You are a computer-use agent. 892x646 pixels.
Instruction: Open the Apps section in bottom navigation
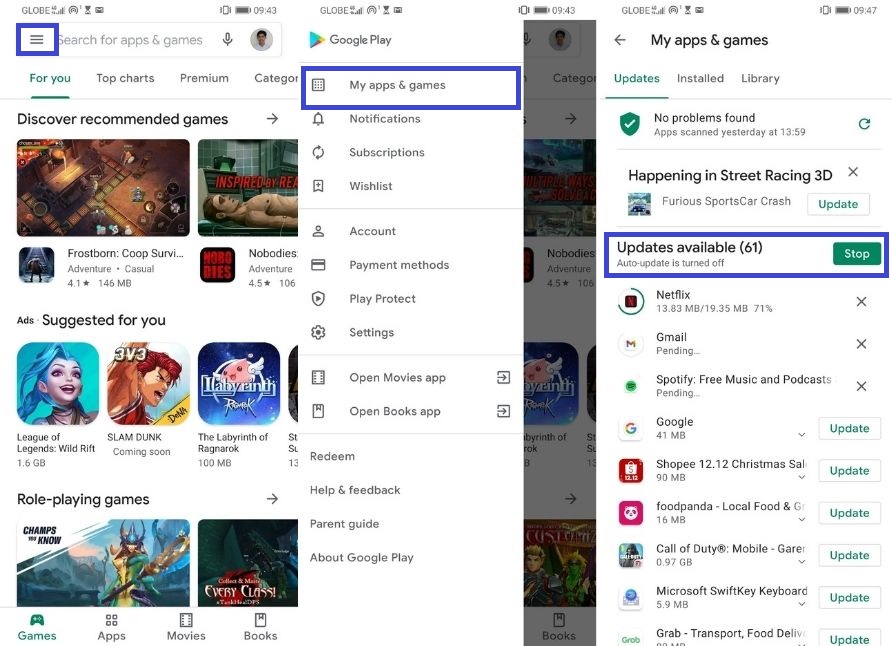click(x=111, y=627)
